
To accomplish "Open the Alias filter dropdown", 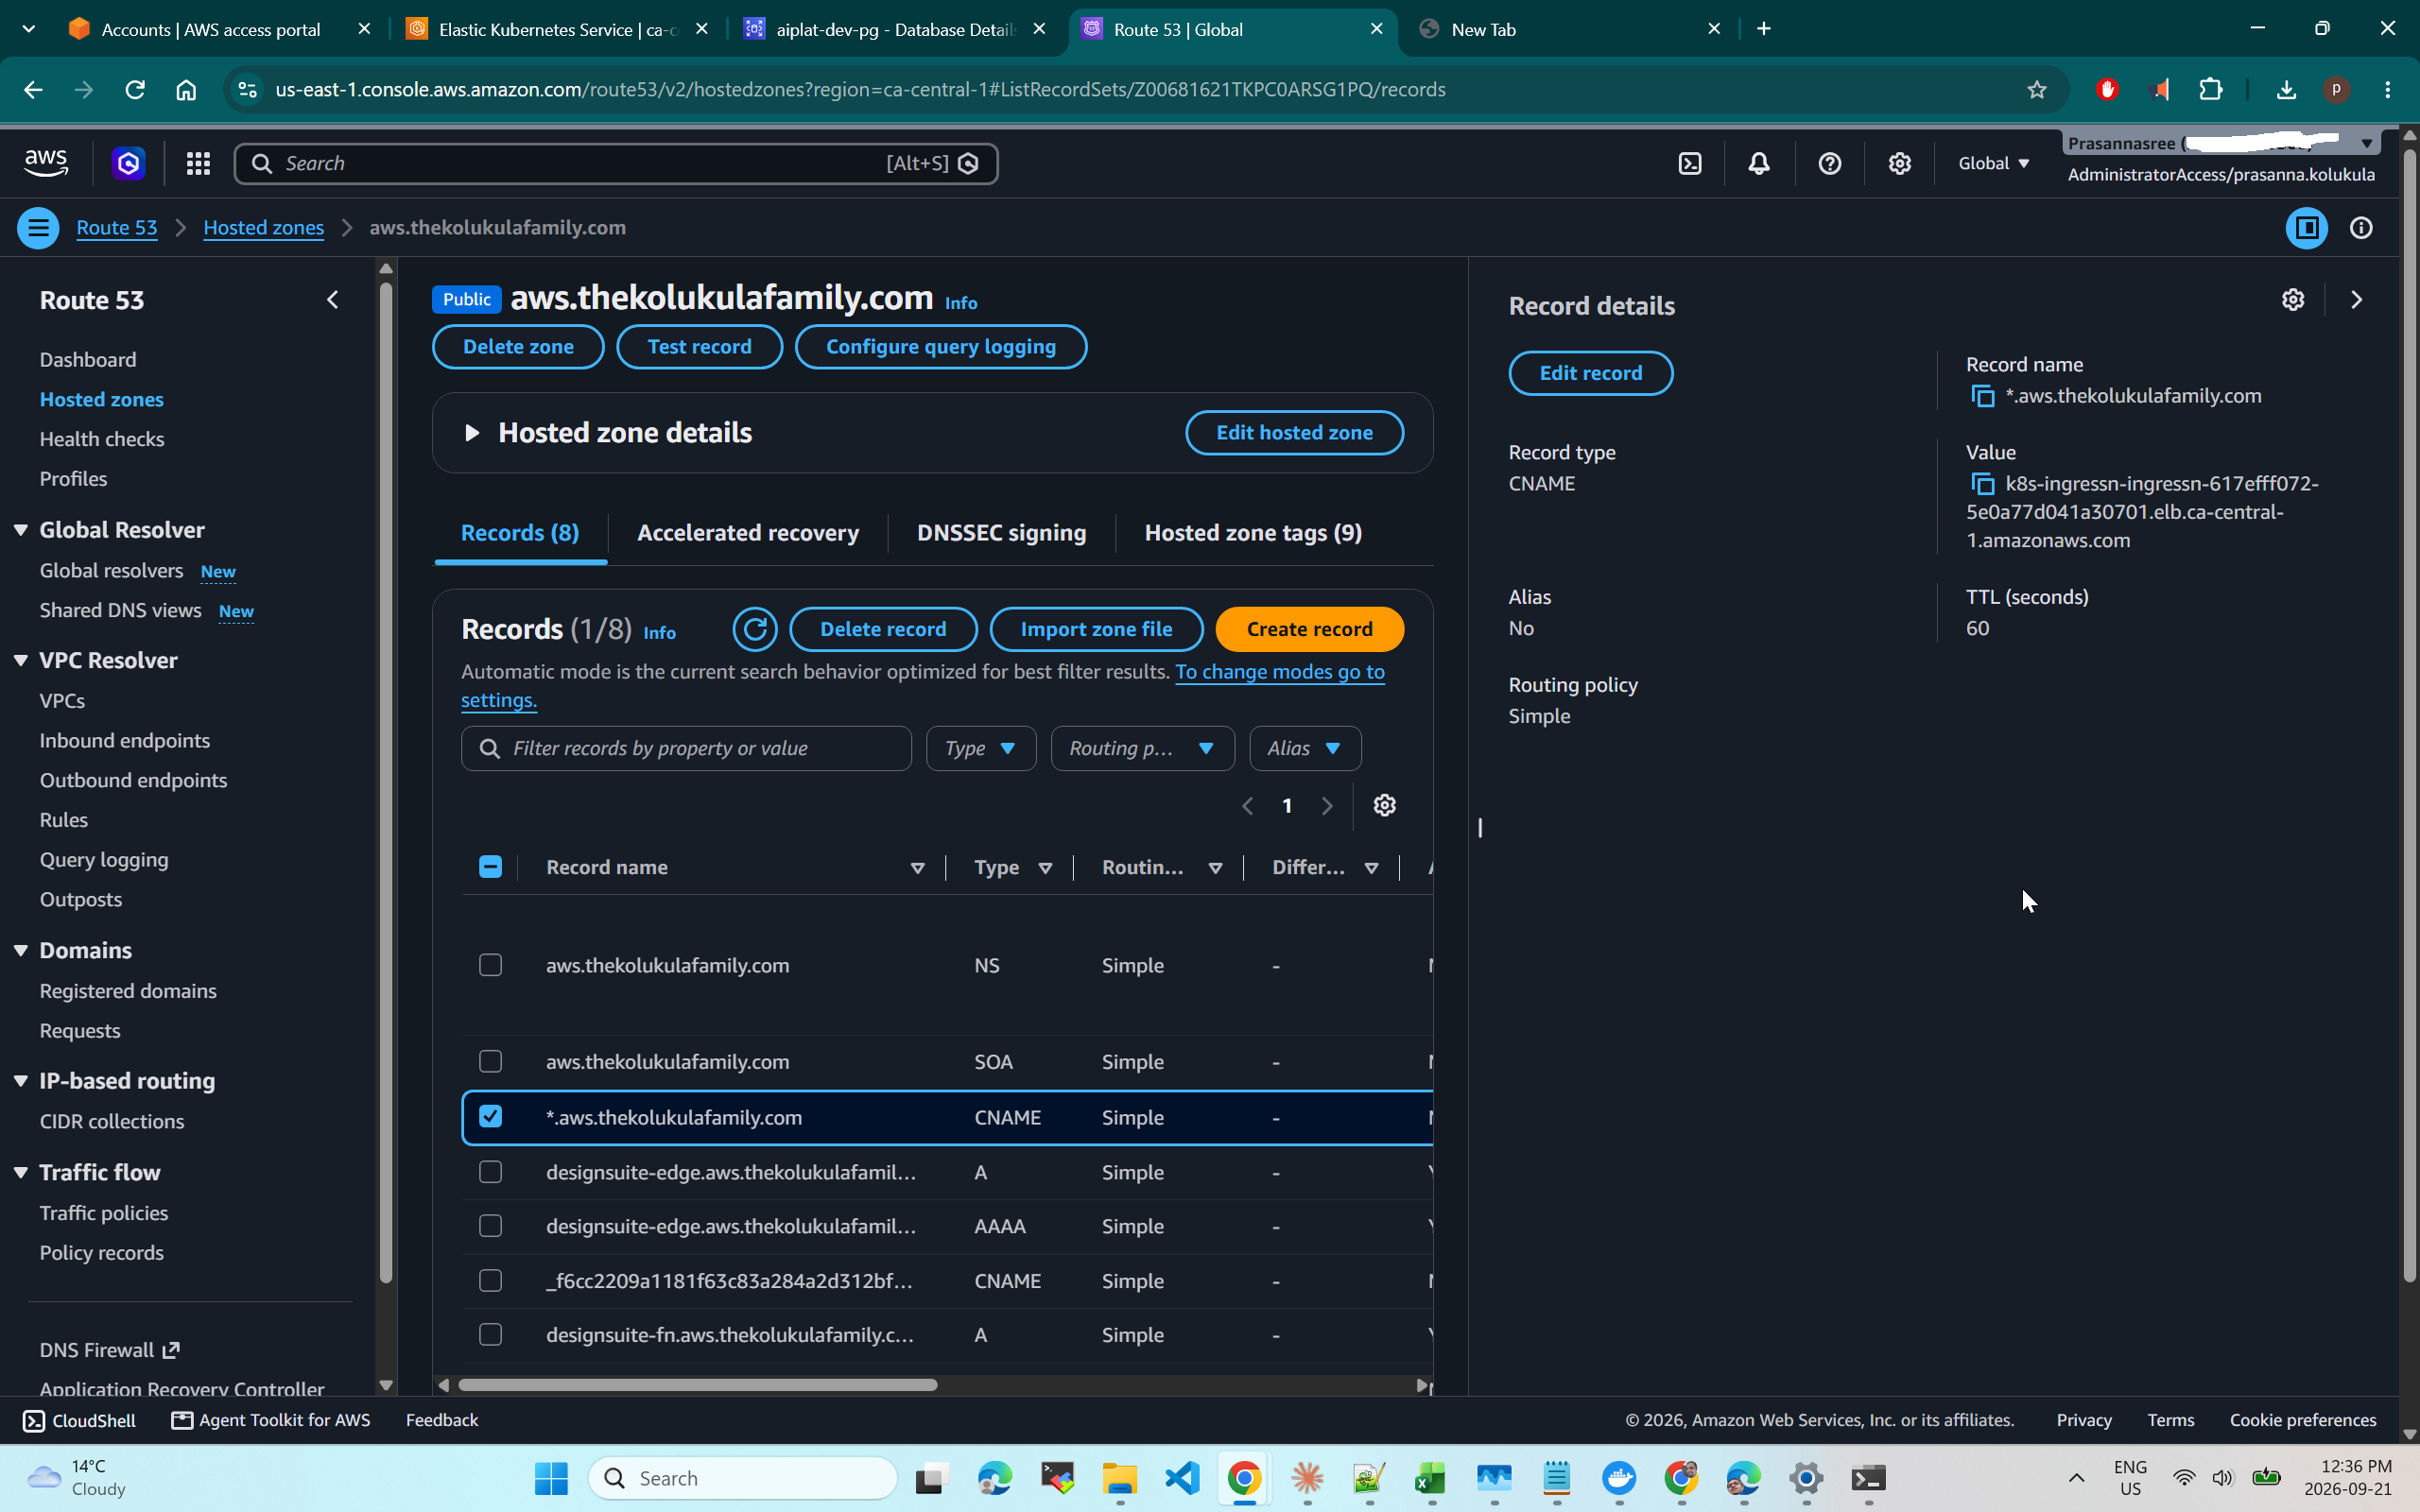I will [x=1305, y=748].
